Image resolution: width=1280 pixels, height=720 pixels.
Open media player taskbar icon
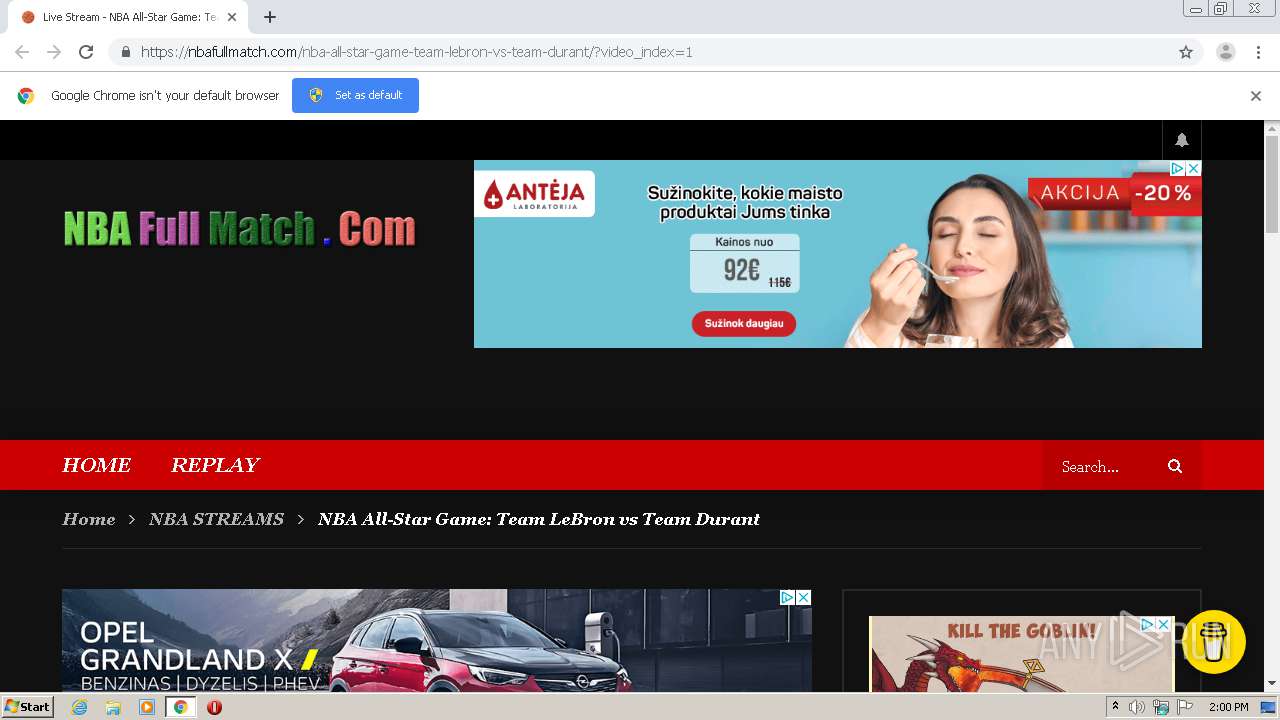pyautogui.click(x=147, y=707)
